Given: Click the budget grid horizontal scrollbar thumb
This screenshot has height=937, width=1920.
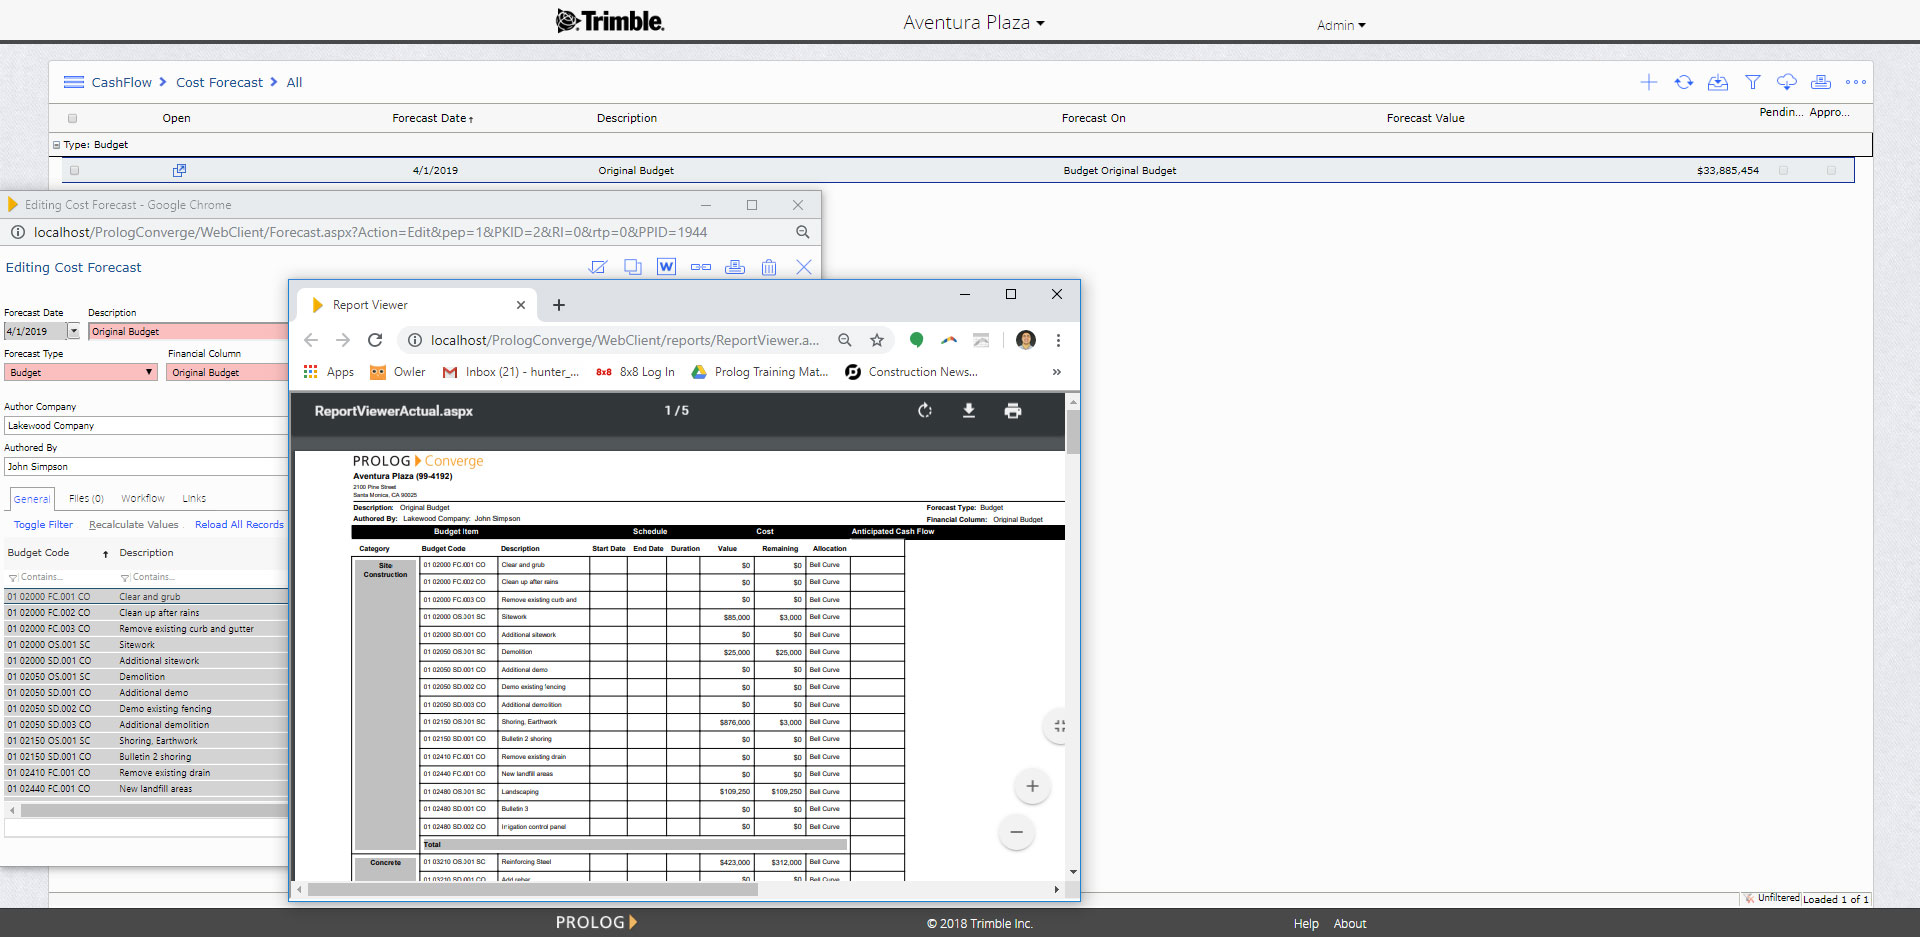Looking at the screenshot, I should coord(154,811).
